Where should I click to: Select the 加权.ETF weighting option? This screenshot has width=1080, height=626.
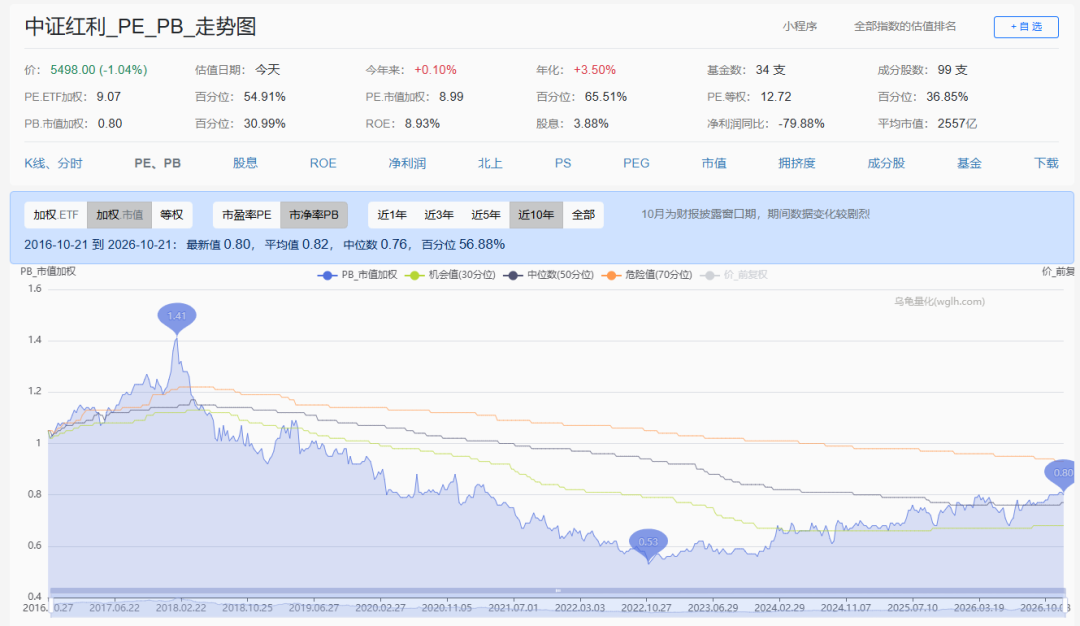click(56, 215)
